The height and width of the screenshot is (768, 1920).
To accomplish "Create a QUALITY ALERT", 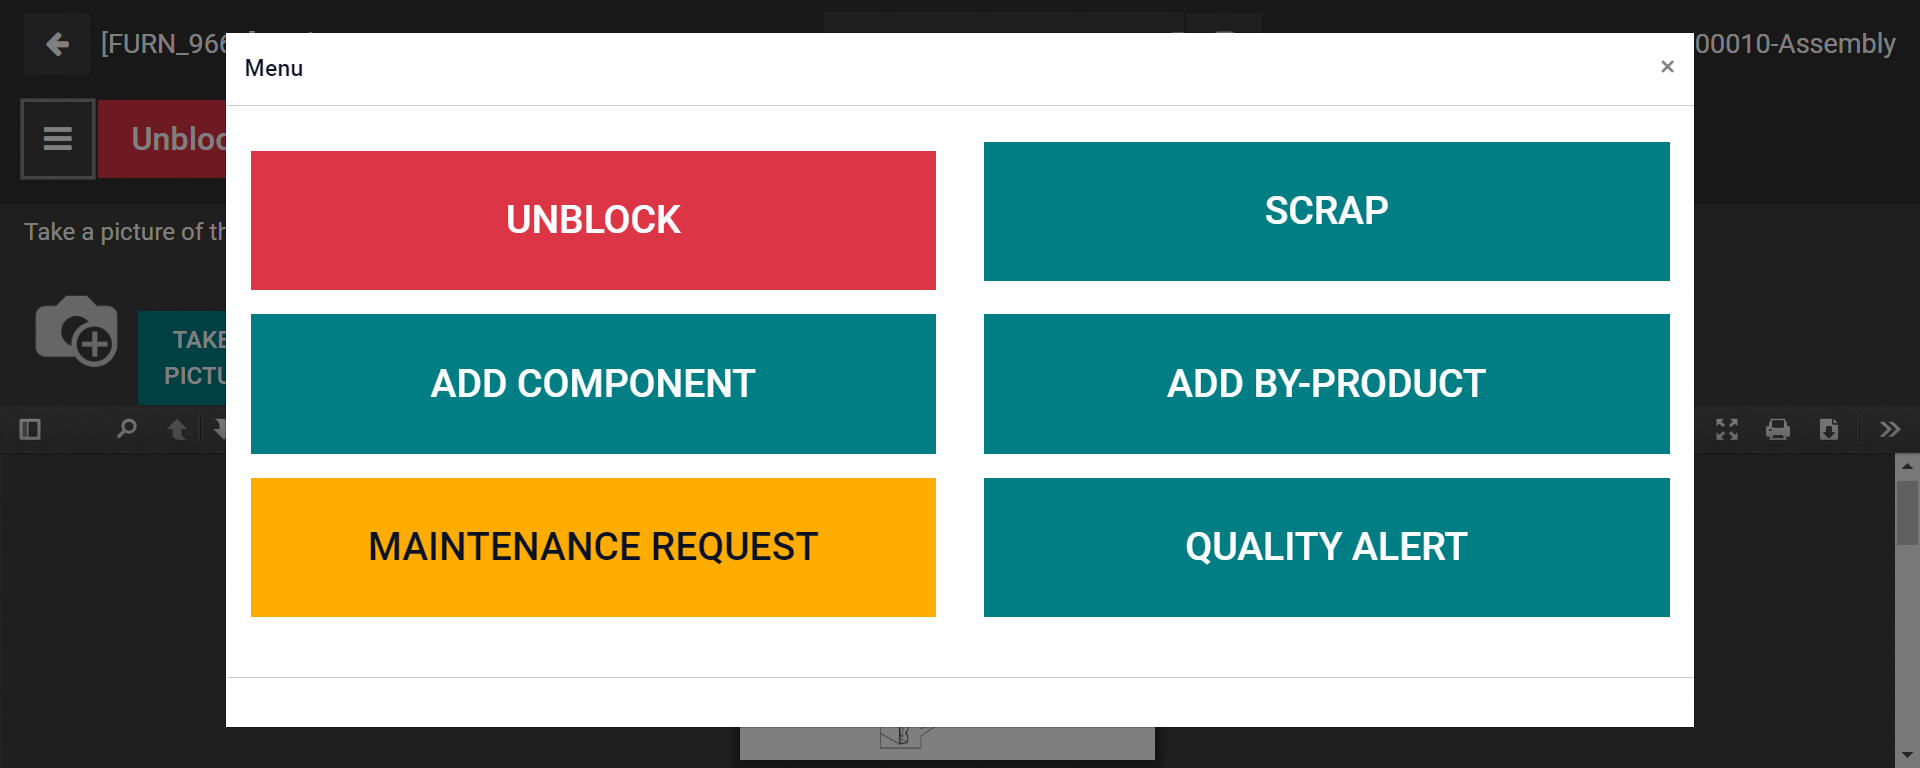I will (x=1326, y=547).
